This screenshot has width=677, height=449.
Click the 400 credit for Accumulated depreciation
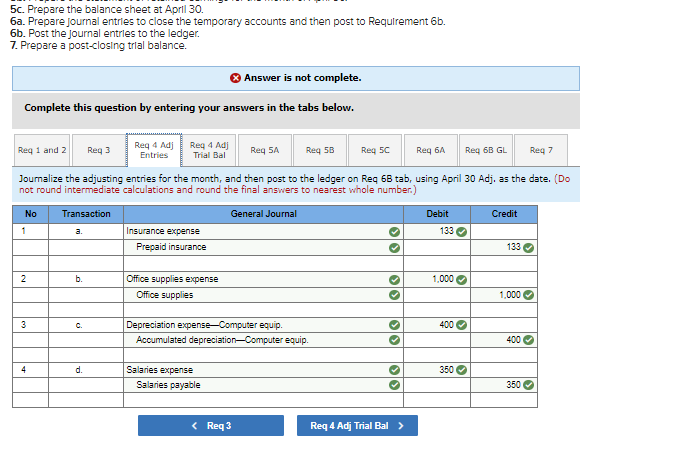pos(513,340)
